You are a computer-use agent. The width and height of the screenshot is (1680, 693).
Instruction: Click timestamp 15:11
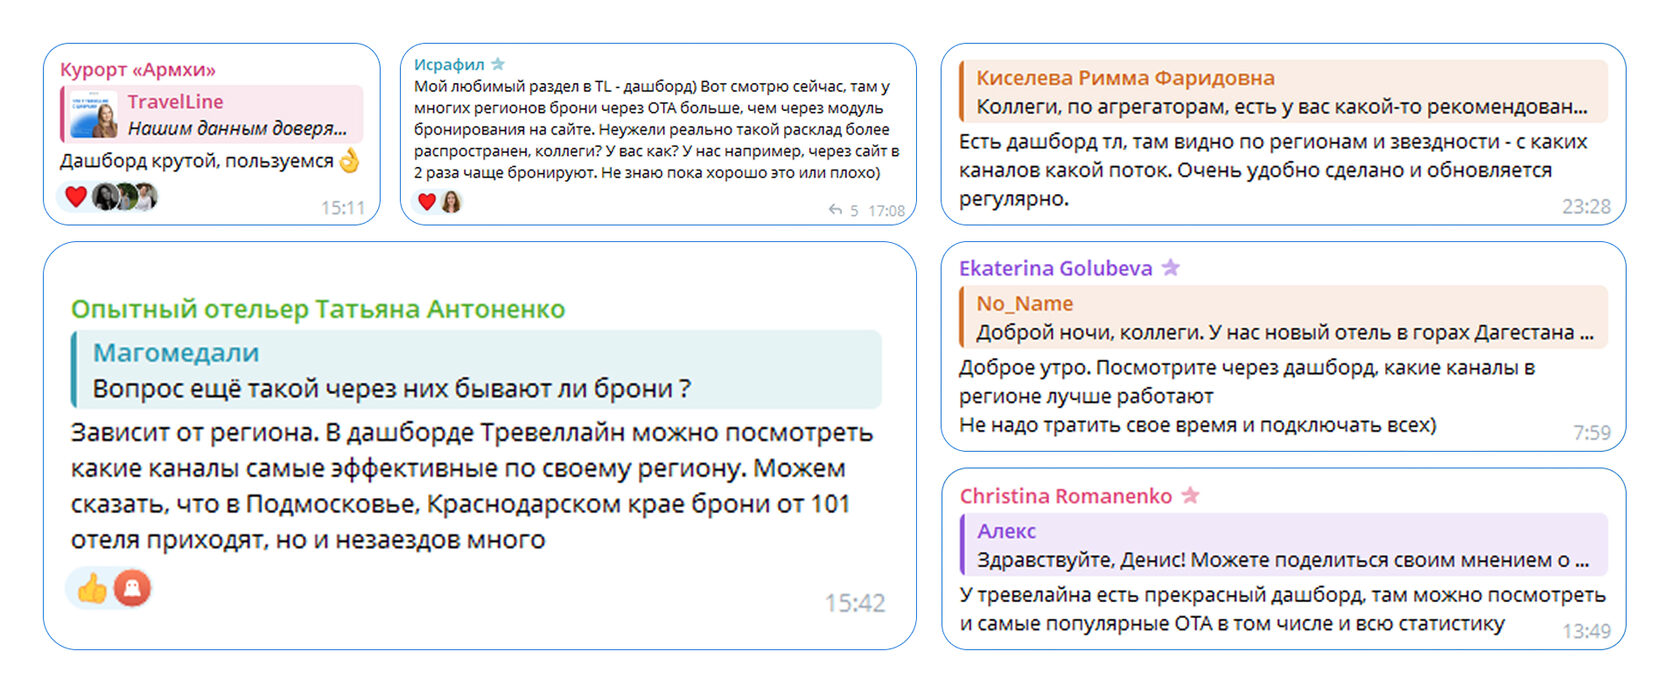click(343, 208)
